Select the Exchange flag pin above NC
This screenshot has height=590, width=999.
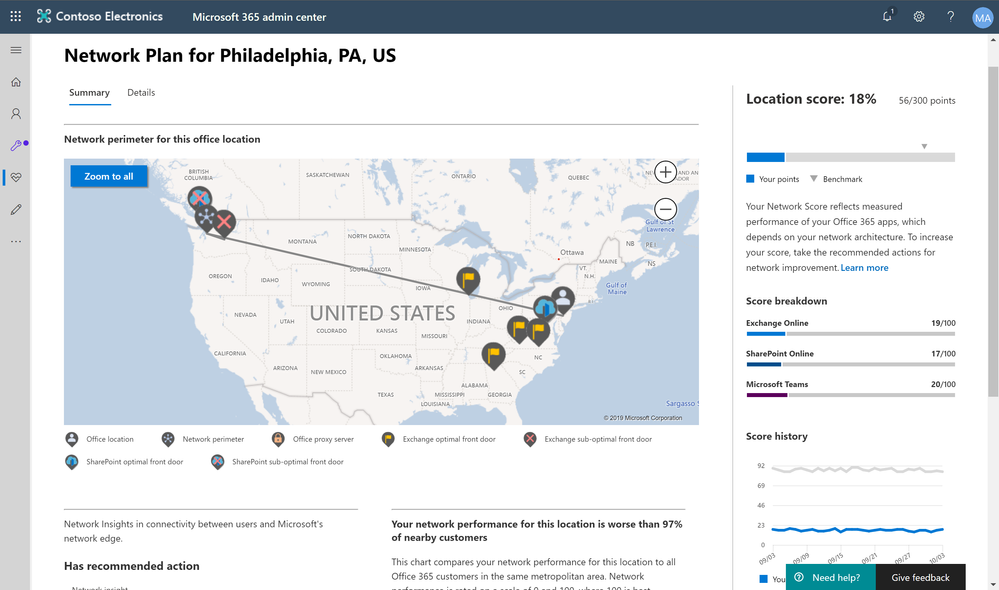point(539,332)
